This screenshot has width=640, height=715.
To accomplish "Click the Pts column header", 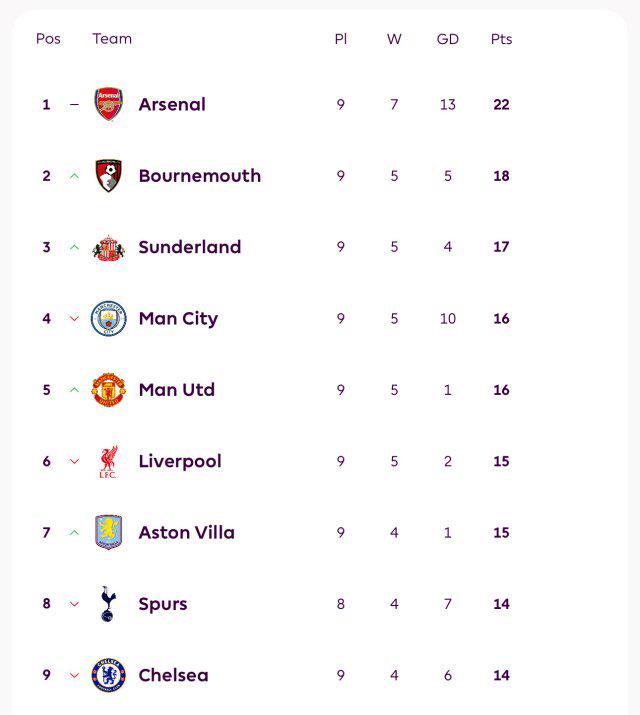I will coord(501,39).
